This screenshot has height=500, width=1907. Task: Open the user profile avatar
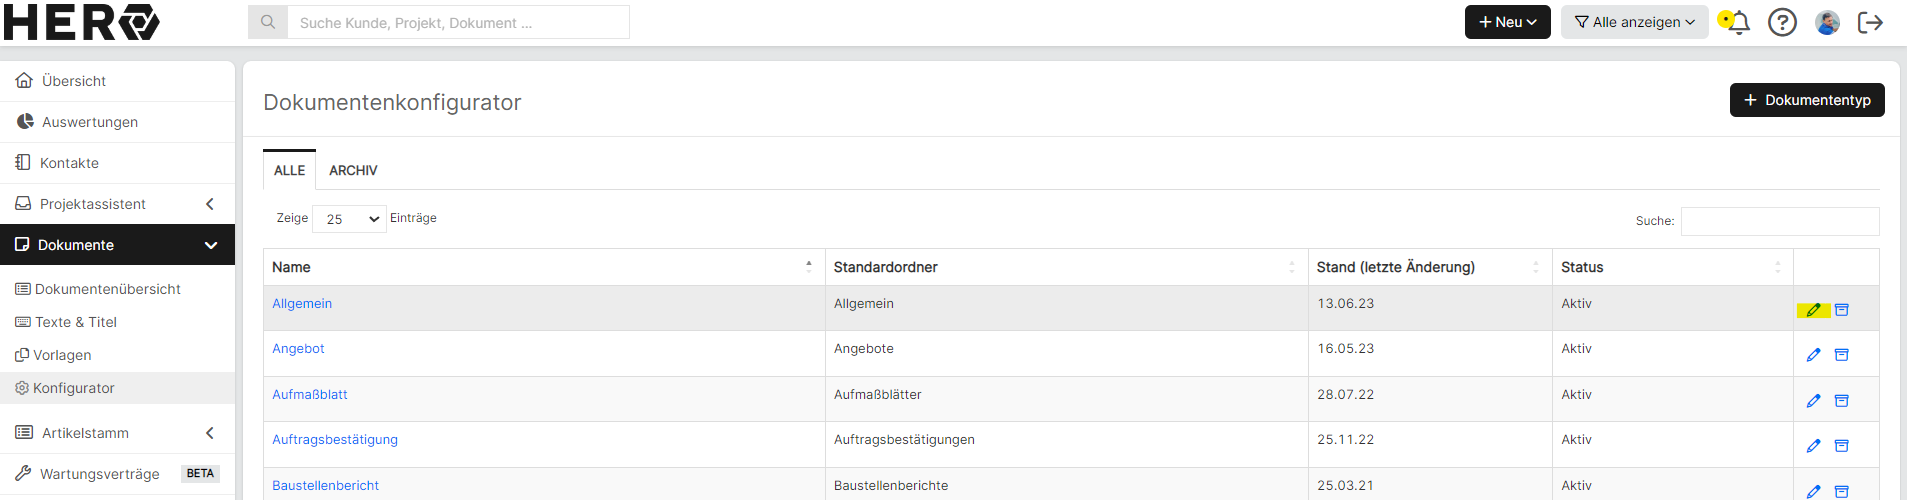pos(1827,22)
